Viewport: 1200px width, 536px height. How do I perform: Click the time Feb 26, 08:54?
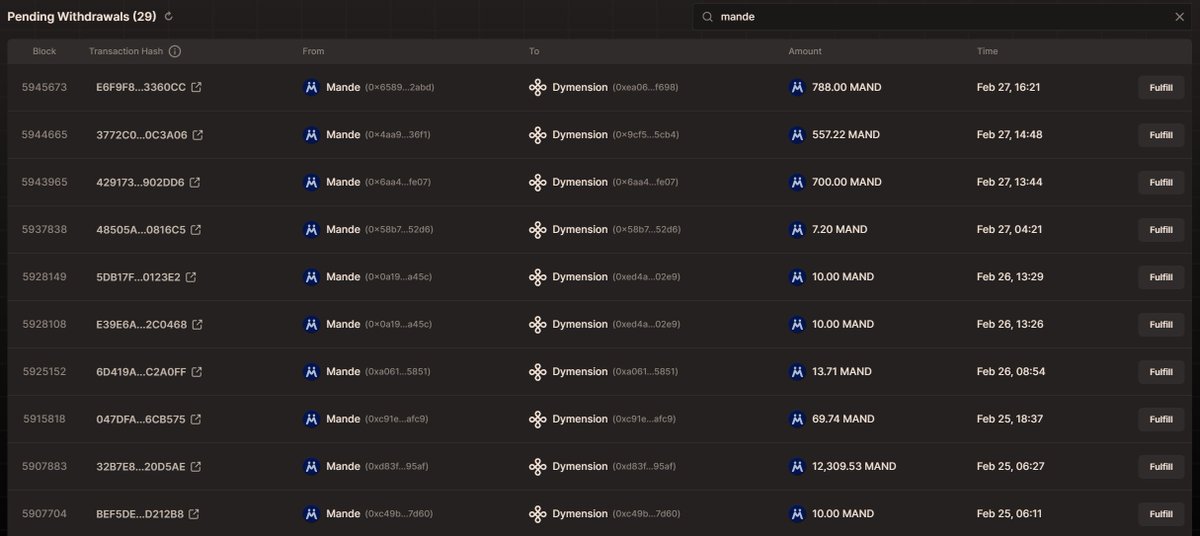click(x=1011, y=372)
